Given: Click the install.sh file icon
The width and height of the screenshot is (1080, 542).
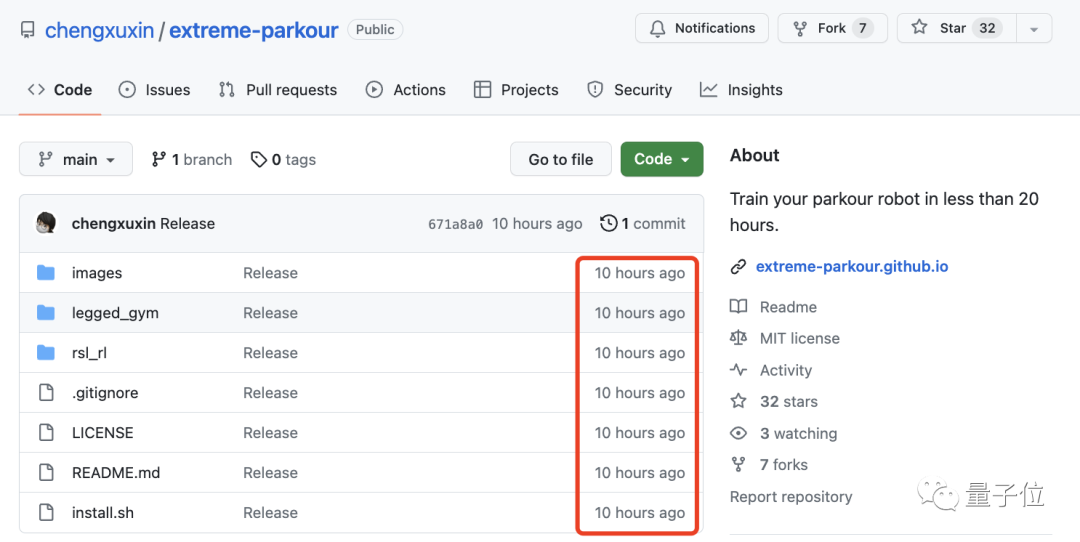Looking at the screenshot, I should coord(46,513).
